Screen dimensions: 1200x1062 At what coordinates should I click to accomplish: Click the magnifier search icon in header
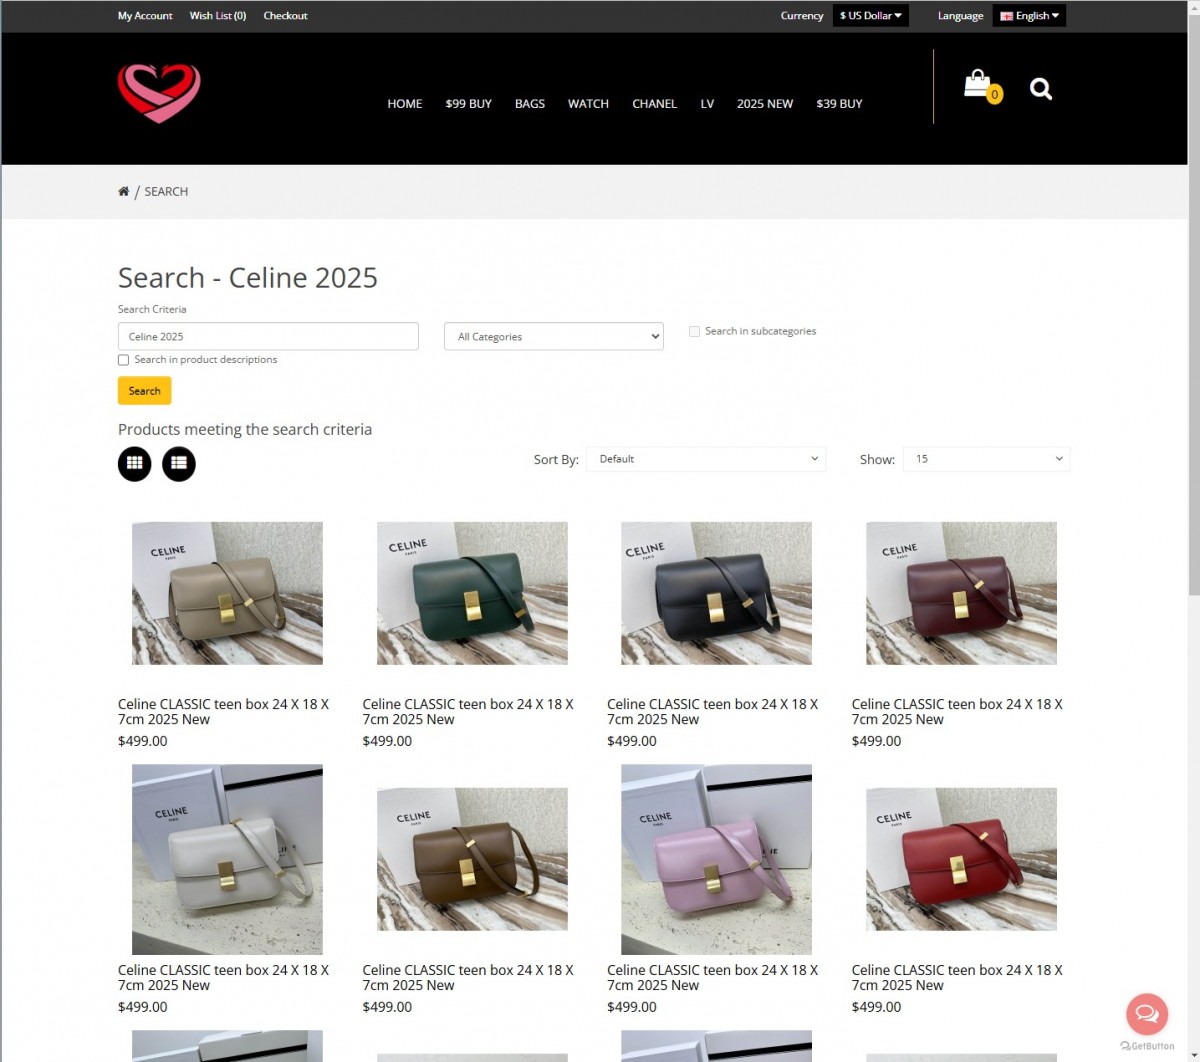pos(1041,89)
